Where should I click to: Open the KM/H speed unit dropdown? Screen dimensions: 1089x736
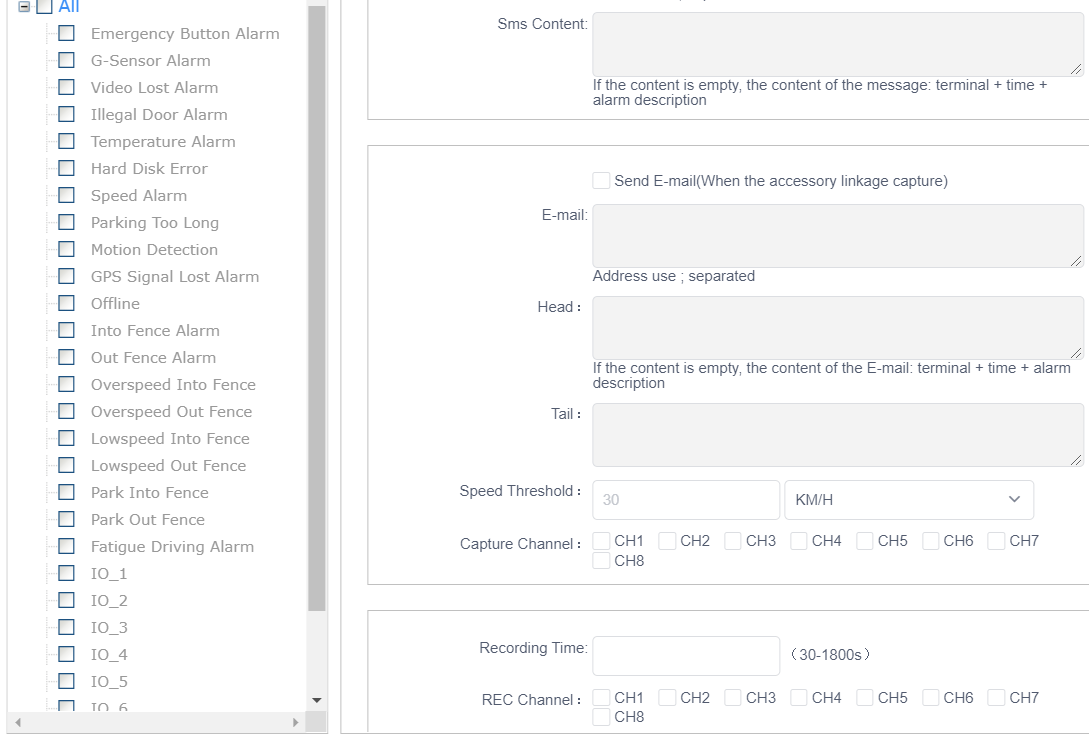click(x=909, y=500)
